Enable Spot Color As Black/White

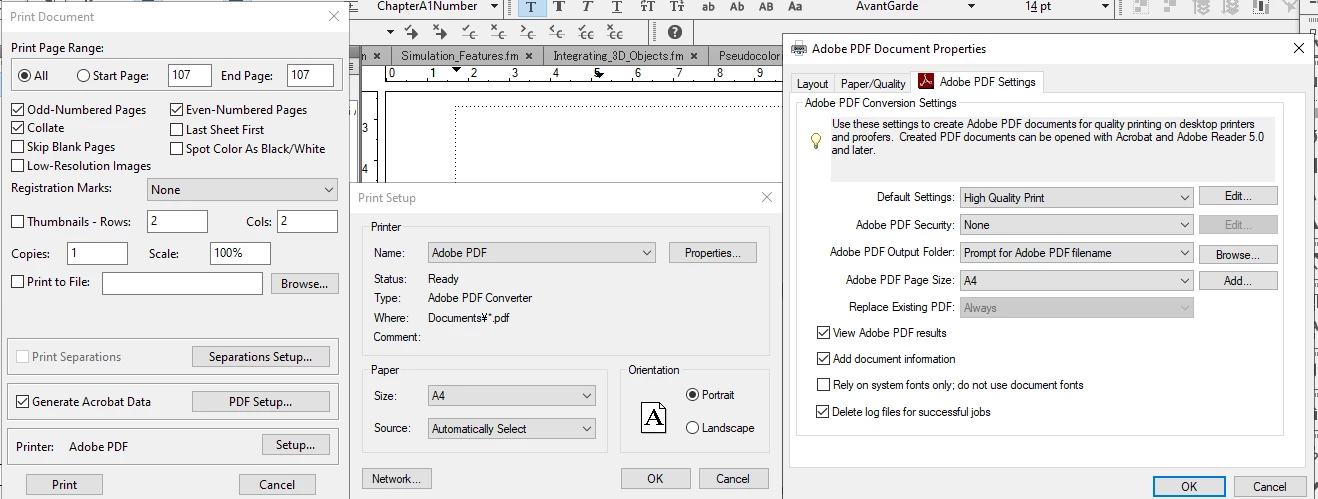(177, 148)
